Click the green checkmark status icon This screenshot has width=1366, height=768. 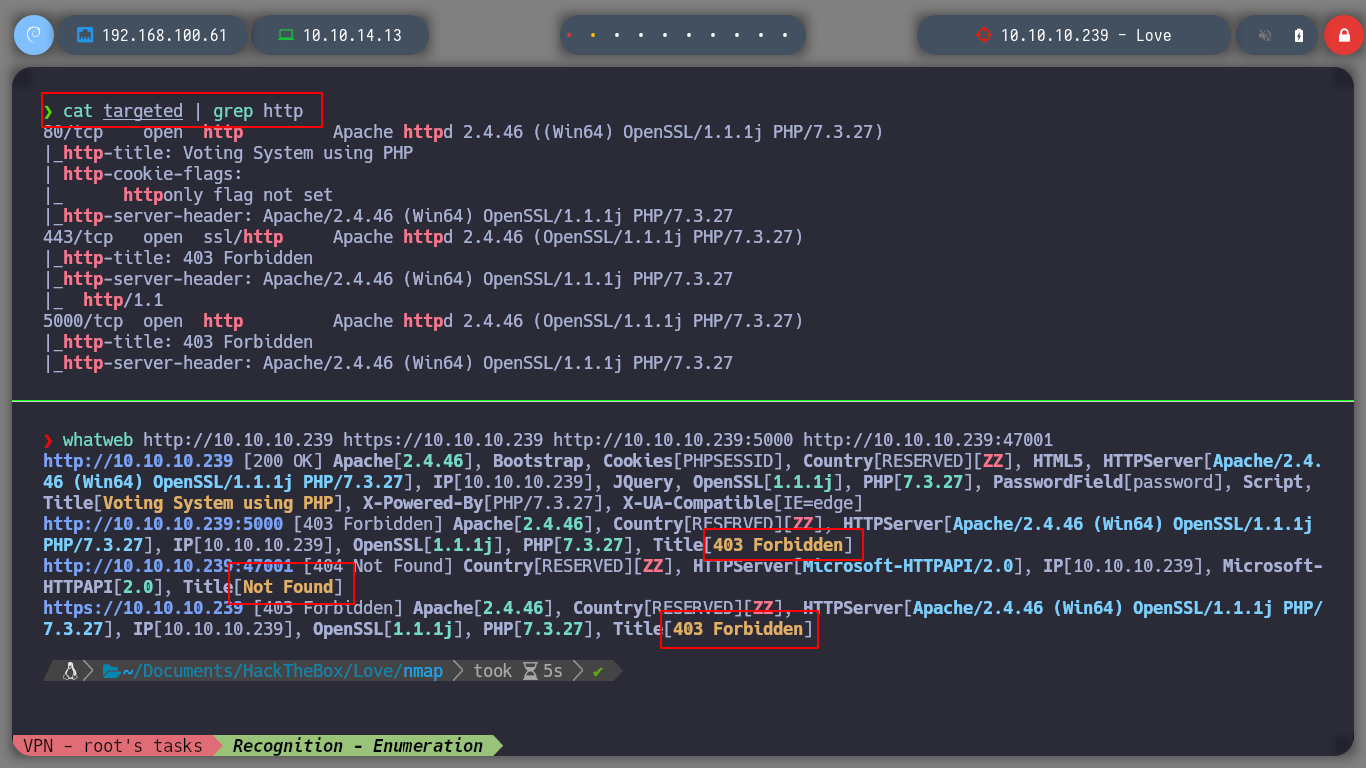click(x=598, y=671)
